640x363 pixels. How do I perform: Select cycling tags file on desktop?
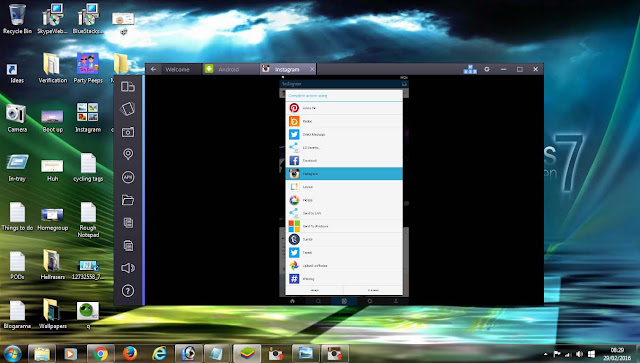[x=88, y=167]
